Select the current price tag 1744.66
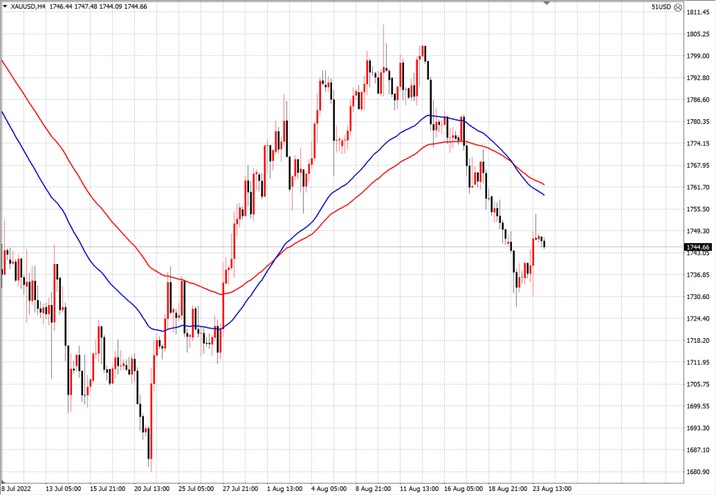Screen dimensions: 716x495 tap(698, 247)
